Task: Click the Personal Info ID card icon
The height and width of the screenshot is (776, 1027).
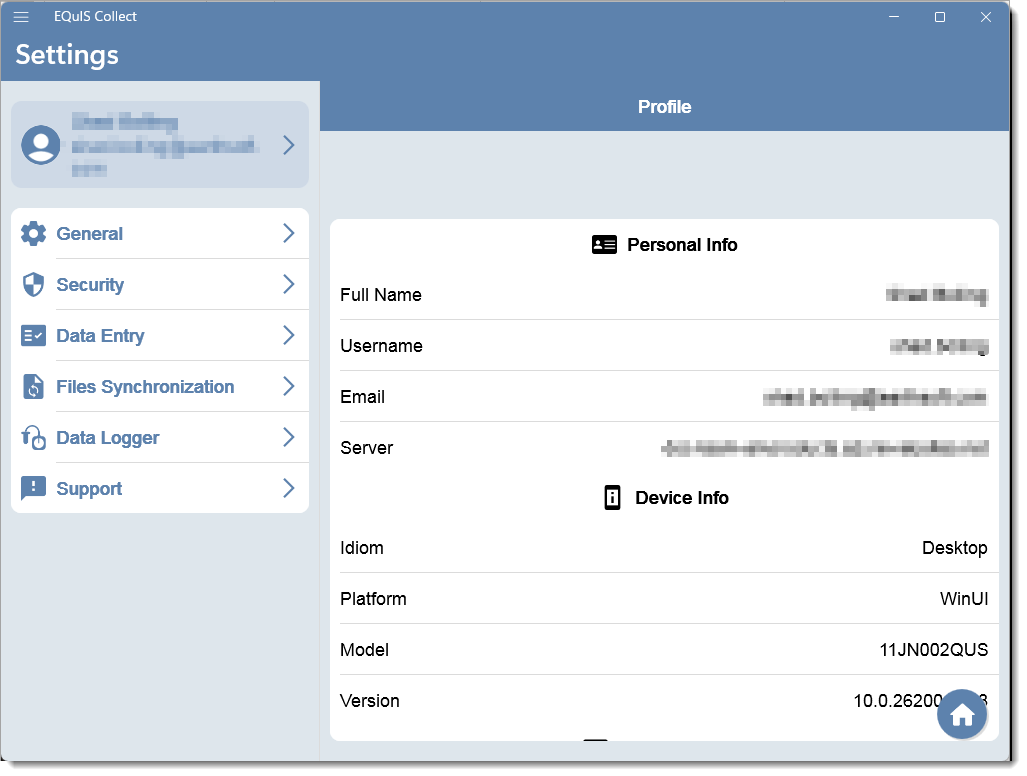Action: (604, 245)
